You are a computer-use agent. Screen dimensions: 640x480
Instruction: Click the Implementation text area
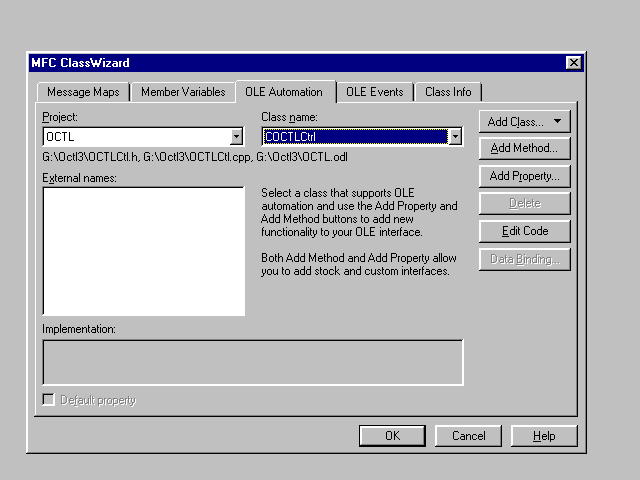point(252,362)
